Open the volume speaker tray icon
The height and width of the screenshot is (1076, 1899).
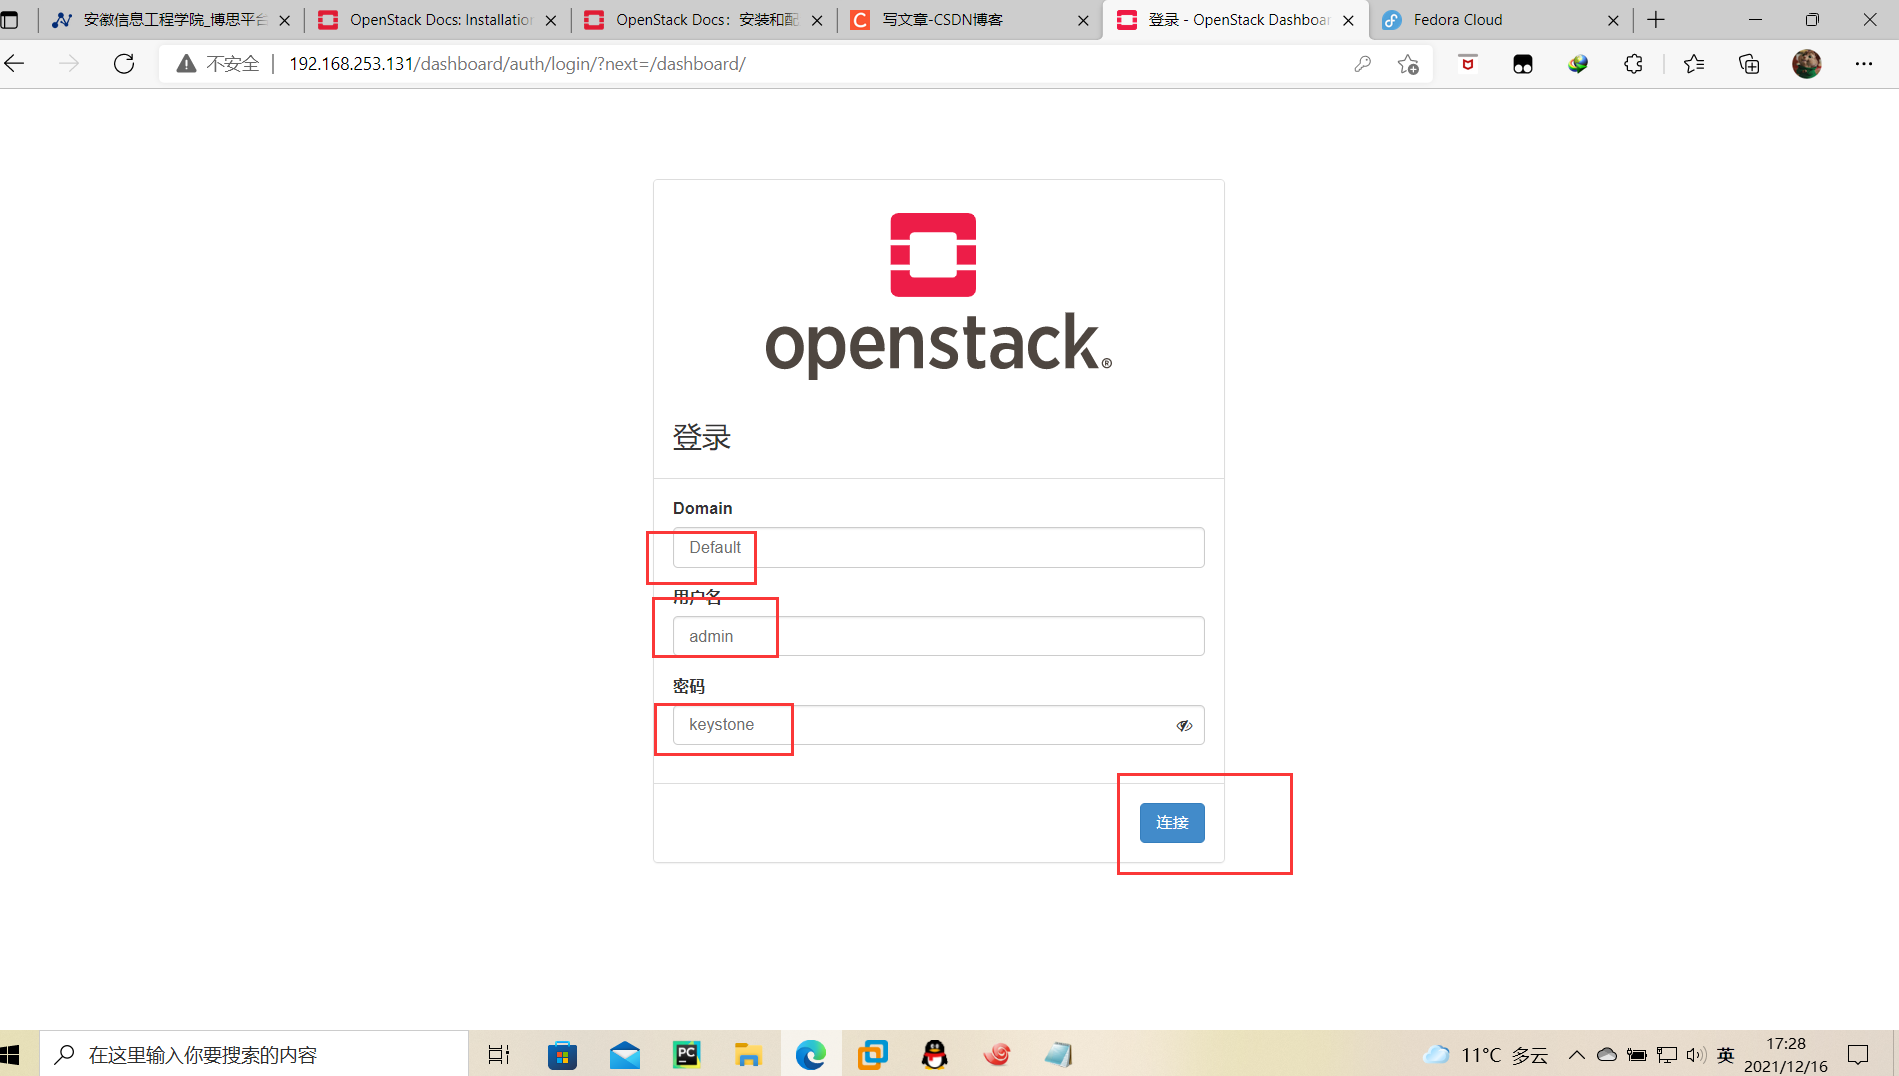tap(1696, 1055)
